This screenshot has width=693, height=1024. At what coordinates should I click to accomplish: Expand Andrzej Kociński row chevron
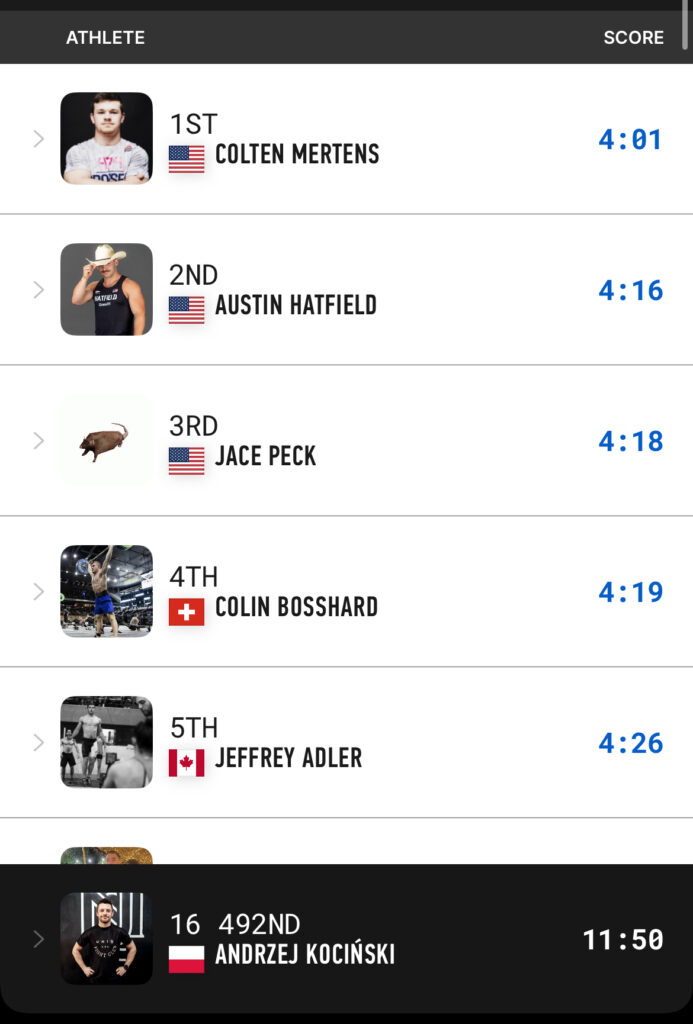coord(39,939)
